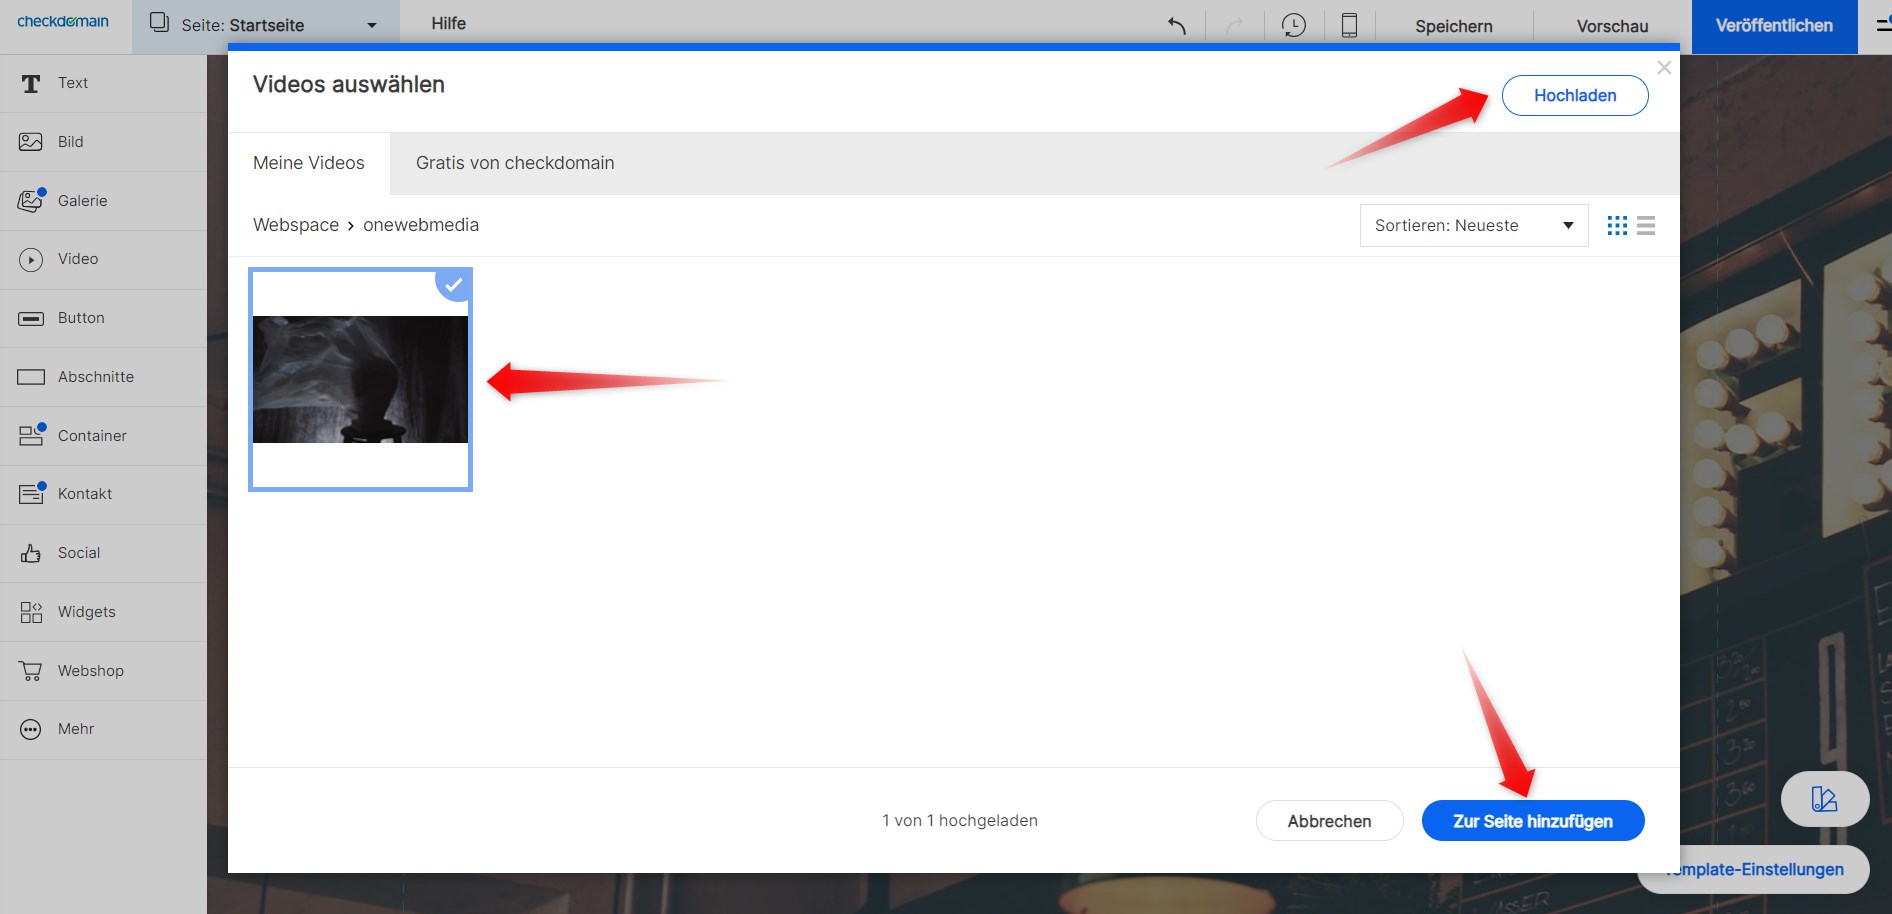
Task: Click the Abbrechen button
Action: tap(1329, 821)
